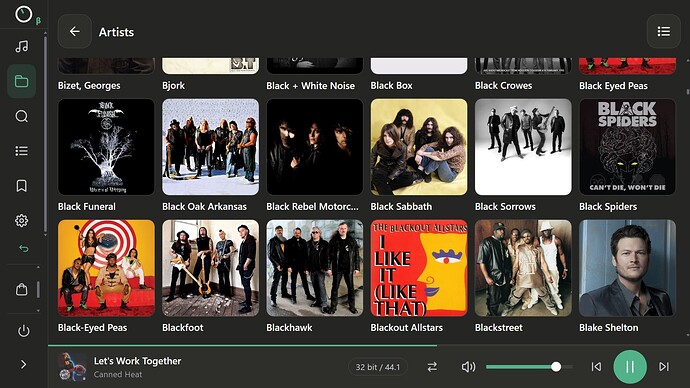Open the bookmark icon in sidebar
The height and width of the screenshot is (388, 690).
coord(22,186)
